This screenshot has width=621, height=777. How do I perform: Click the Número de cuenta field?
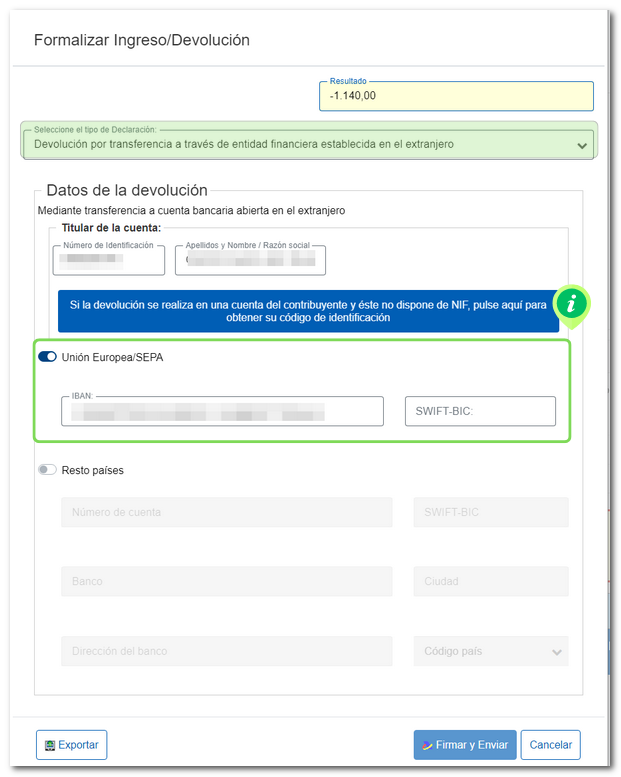226,512
